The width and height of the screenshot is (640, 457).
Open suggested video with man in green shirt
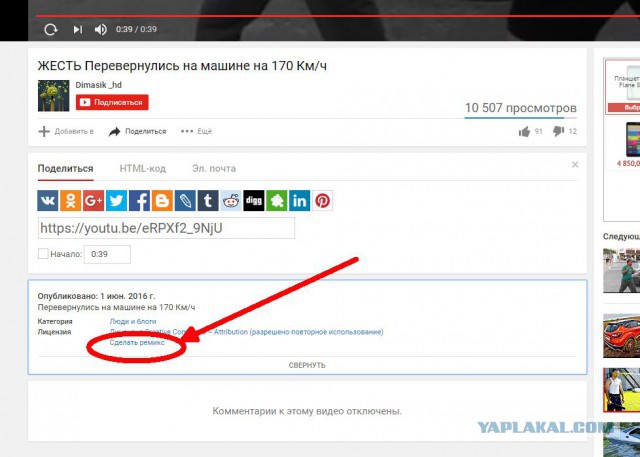click(x=622, y=270)
